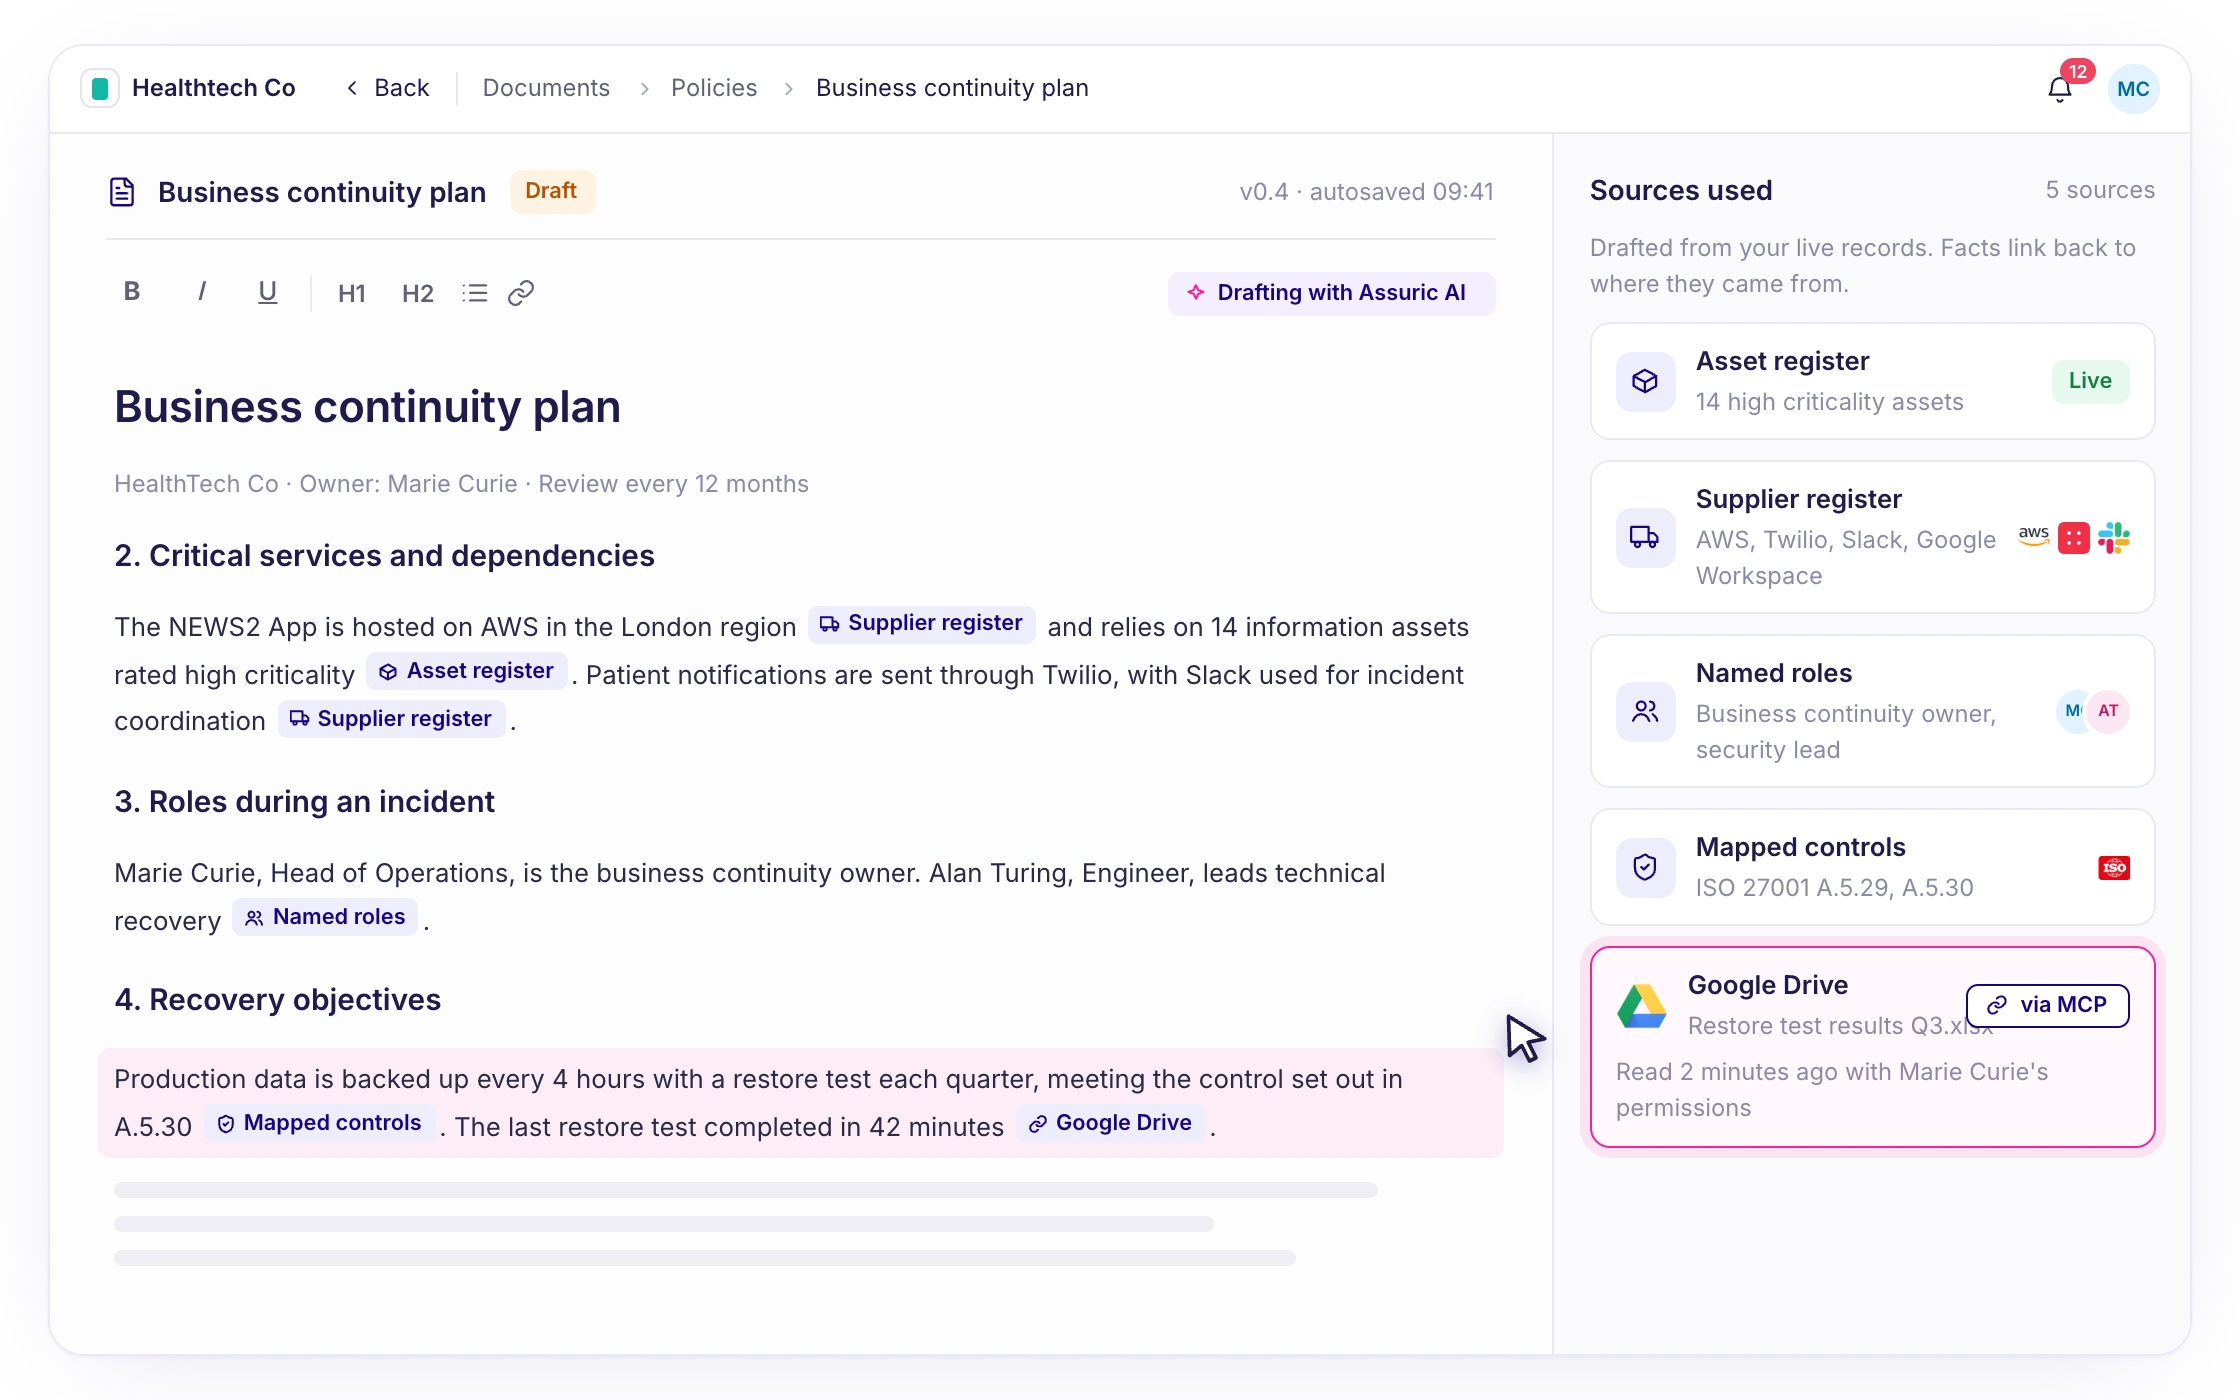Open the notifications bell
2240x1400 pixels.
(x=2059, y=89)
